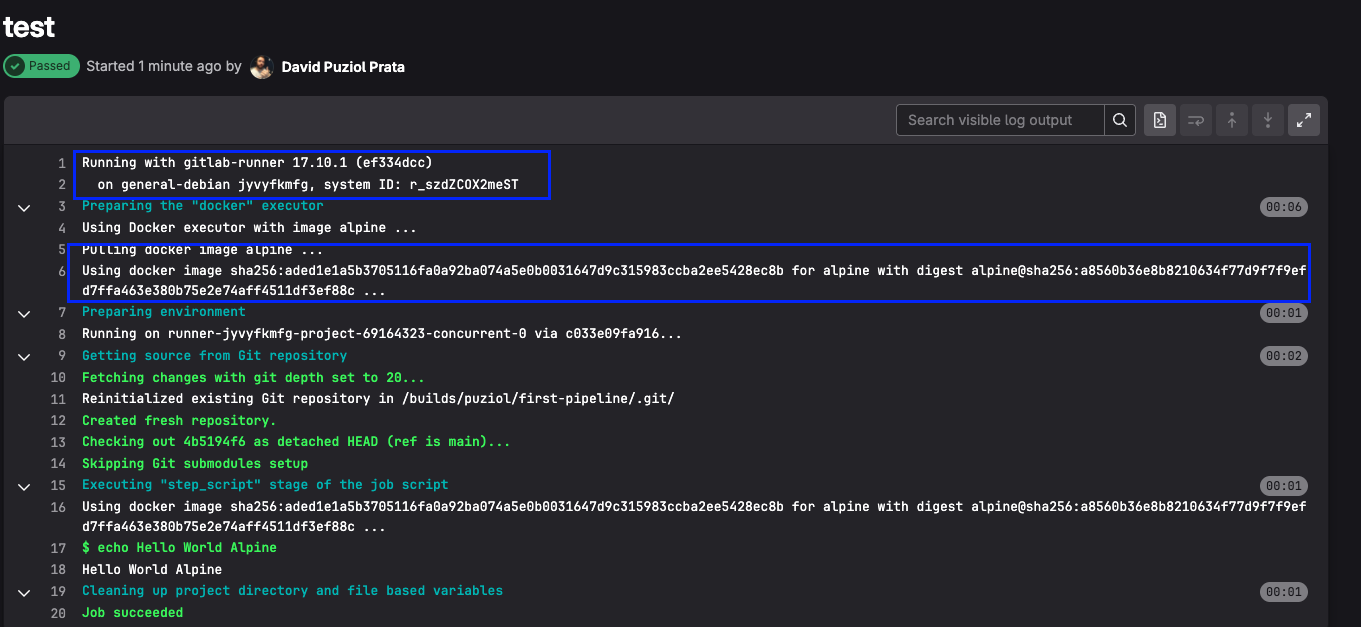Enter full screen mode for job log
Image resolution: width=1361 pixels, height=627 pixels.
1304,120
